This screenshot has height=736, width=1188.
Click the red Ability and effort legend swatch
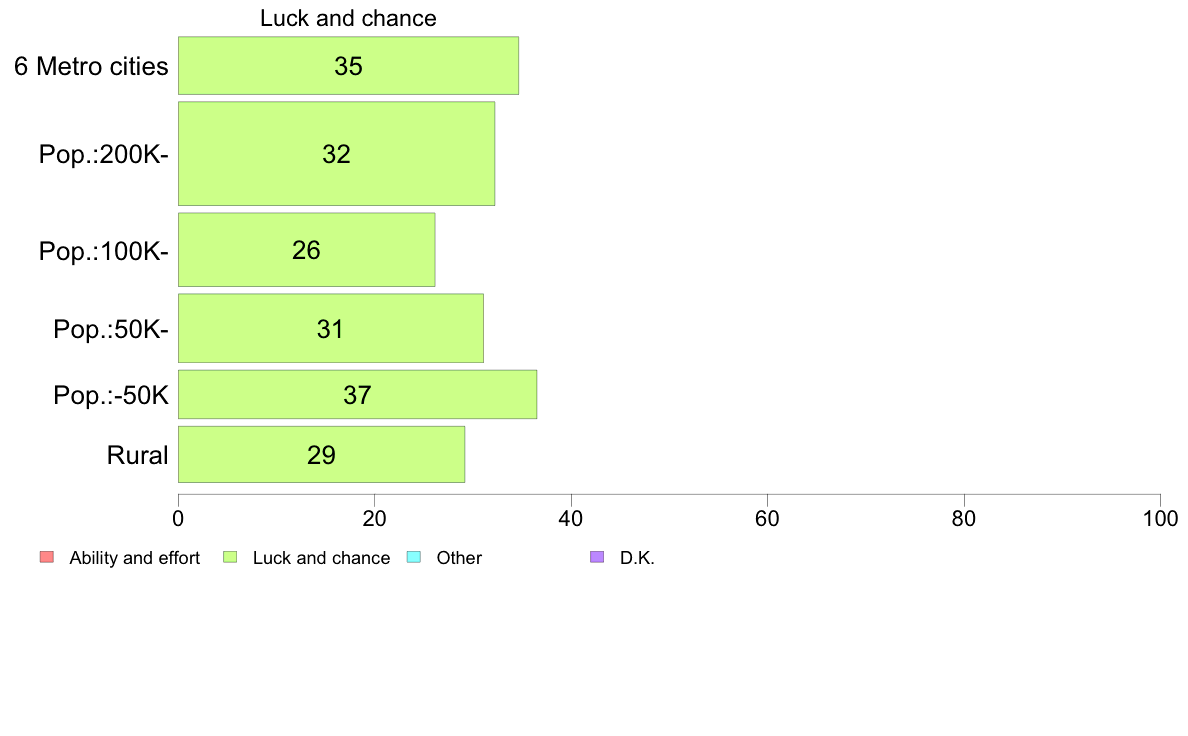point(46,557)
